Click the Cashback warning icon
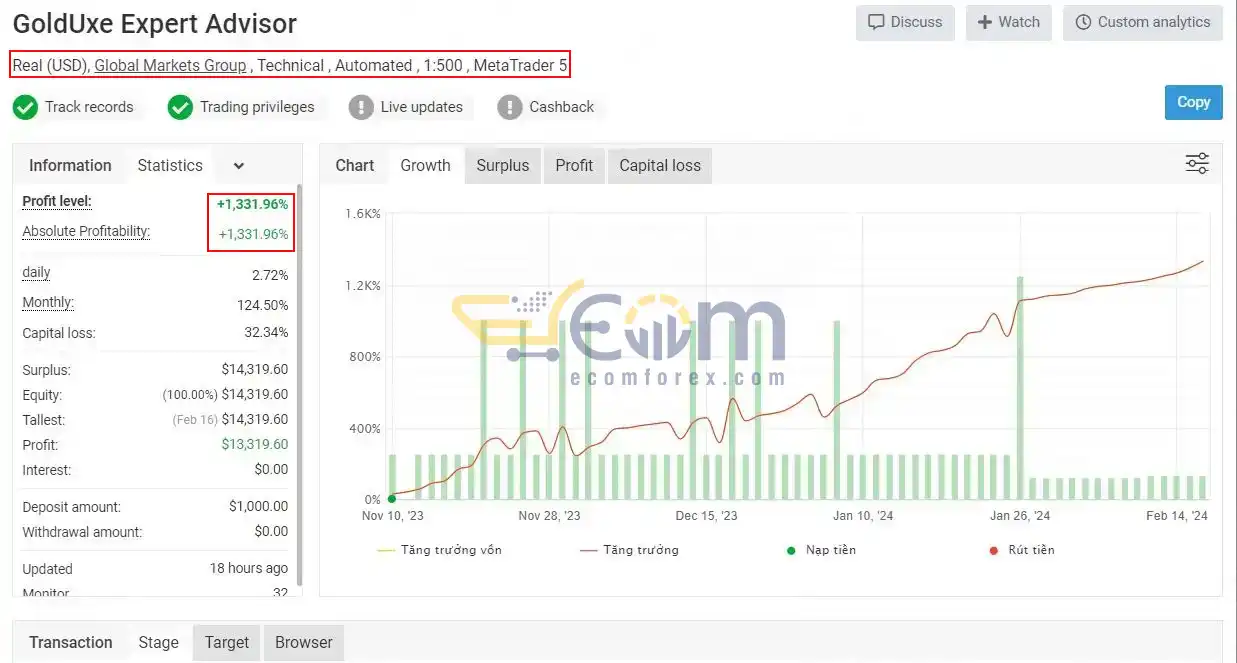 tap(510, 107)
